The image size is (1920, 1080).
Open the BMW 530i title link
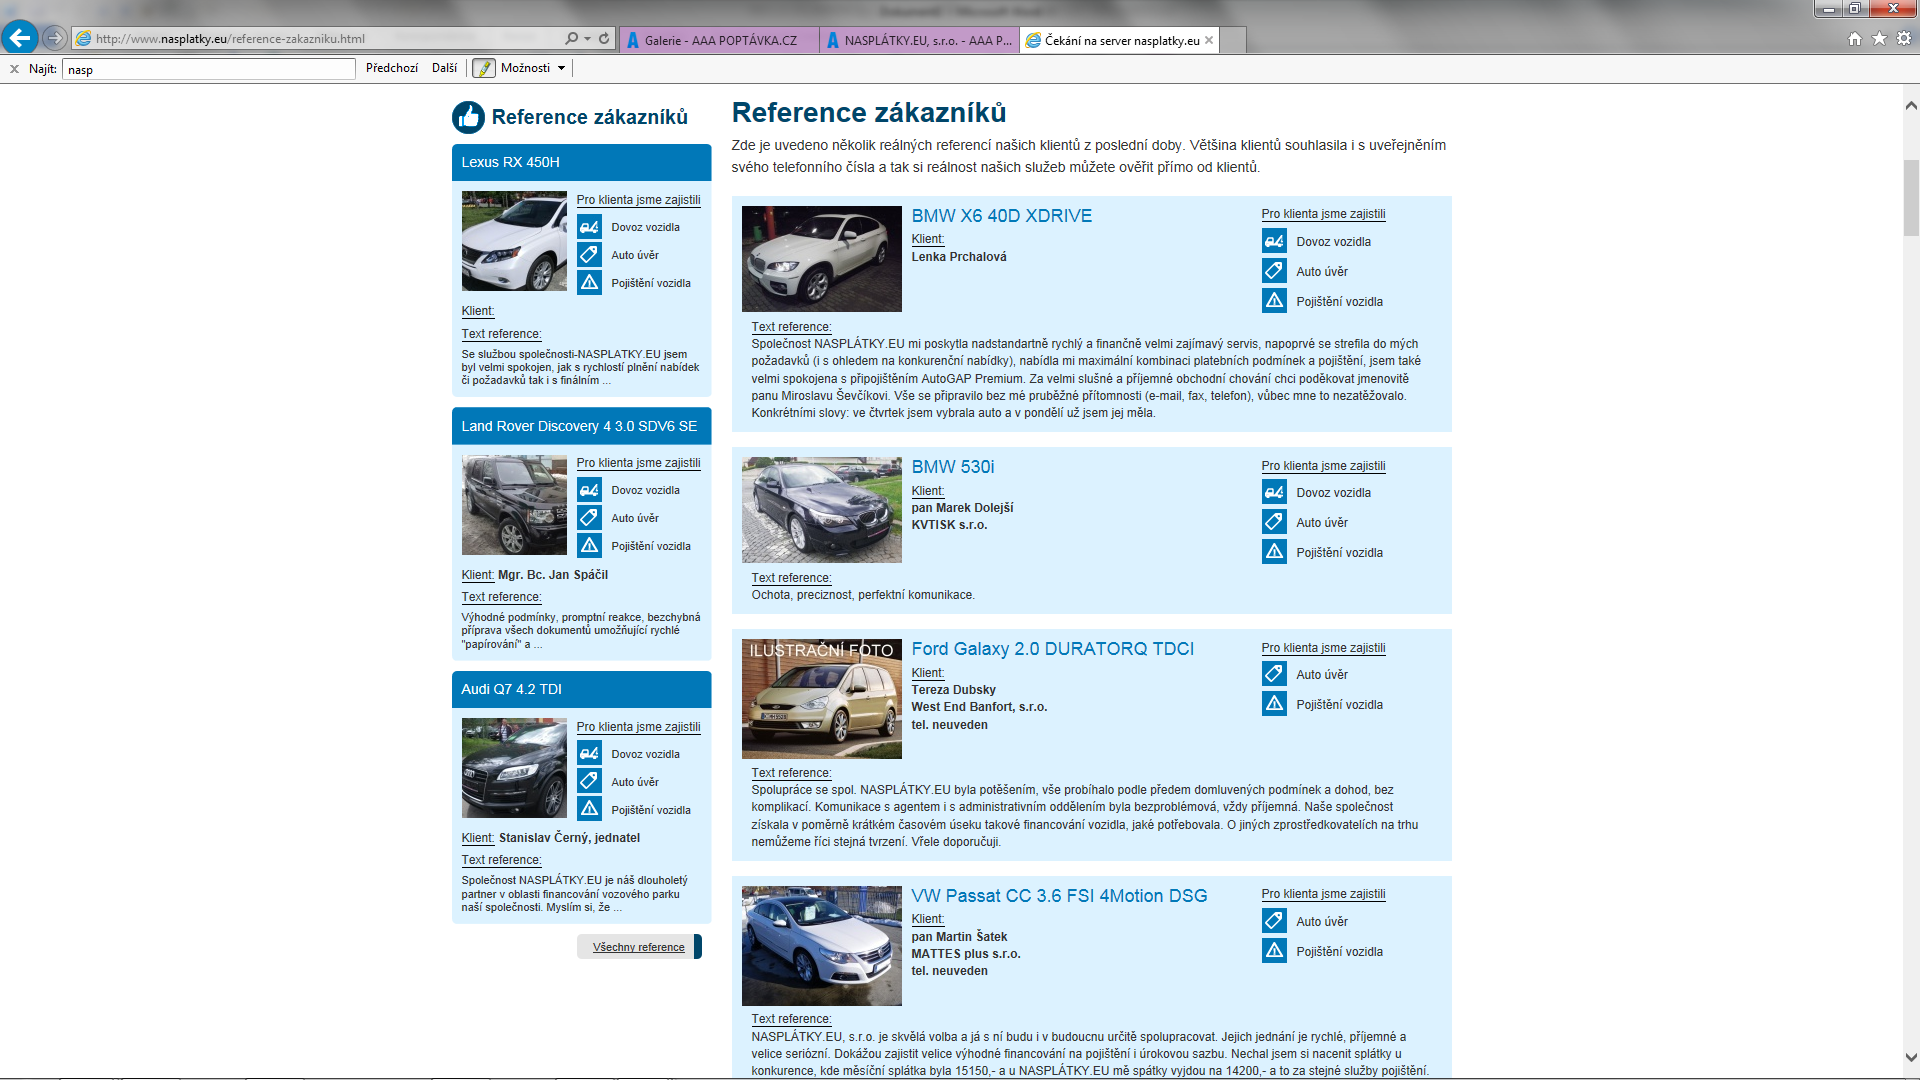(952, 467)
